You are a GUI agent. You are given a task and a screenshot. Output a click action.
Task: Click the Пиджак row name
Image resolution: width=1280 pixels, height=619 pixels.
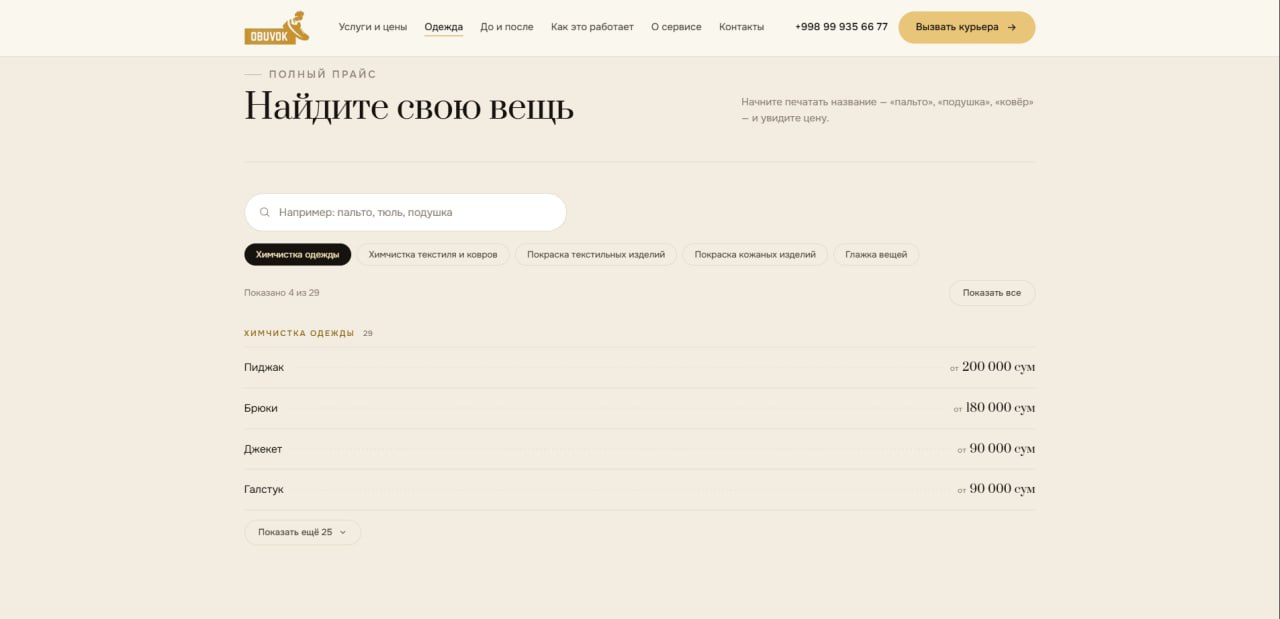point(264,367)
